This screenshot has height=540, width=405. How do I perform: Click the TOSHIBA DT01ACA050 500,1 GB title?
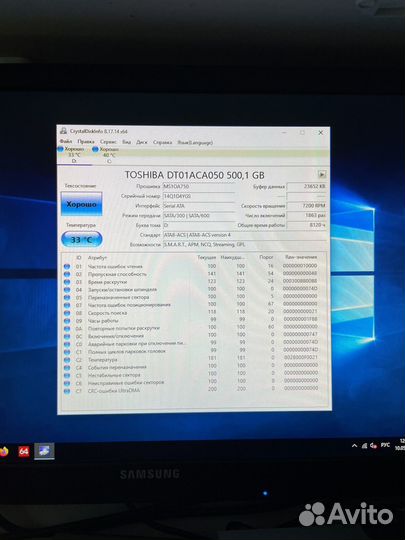pyautogui.click(x=195, y=175)
